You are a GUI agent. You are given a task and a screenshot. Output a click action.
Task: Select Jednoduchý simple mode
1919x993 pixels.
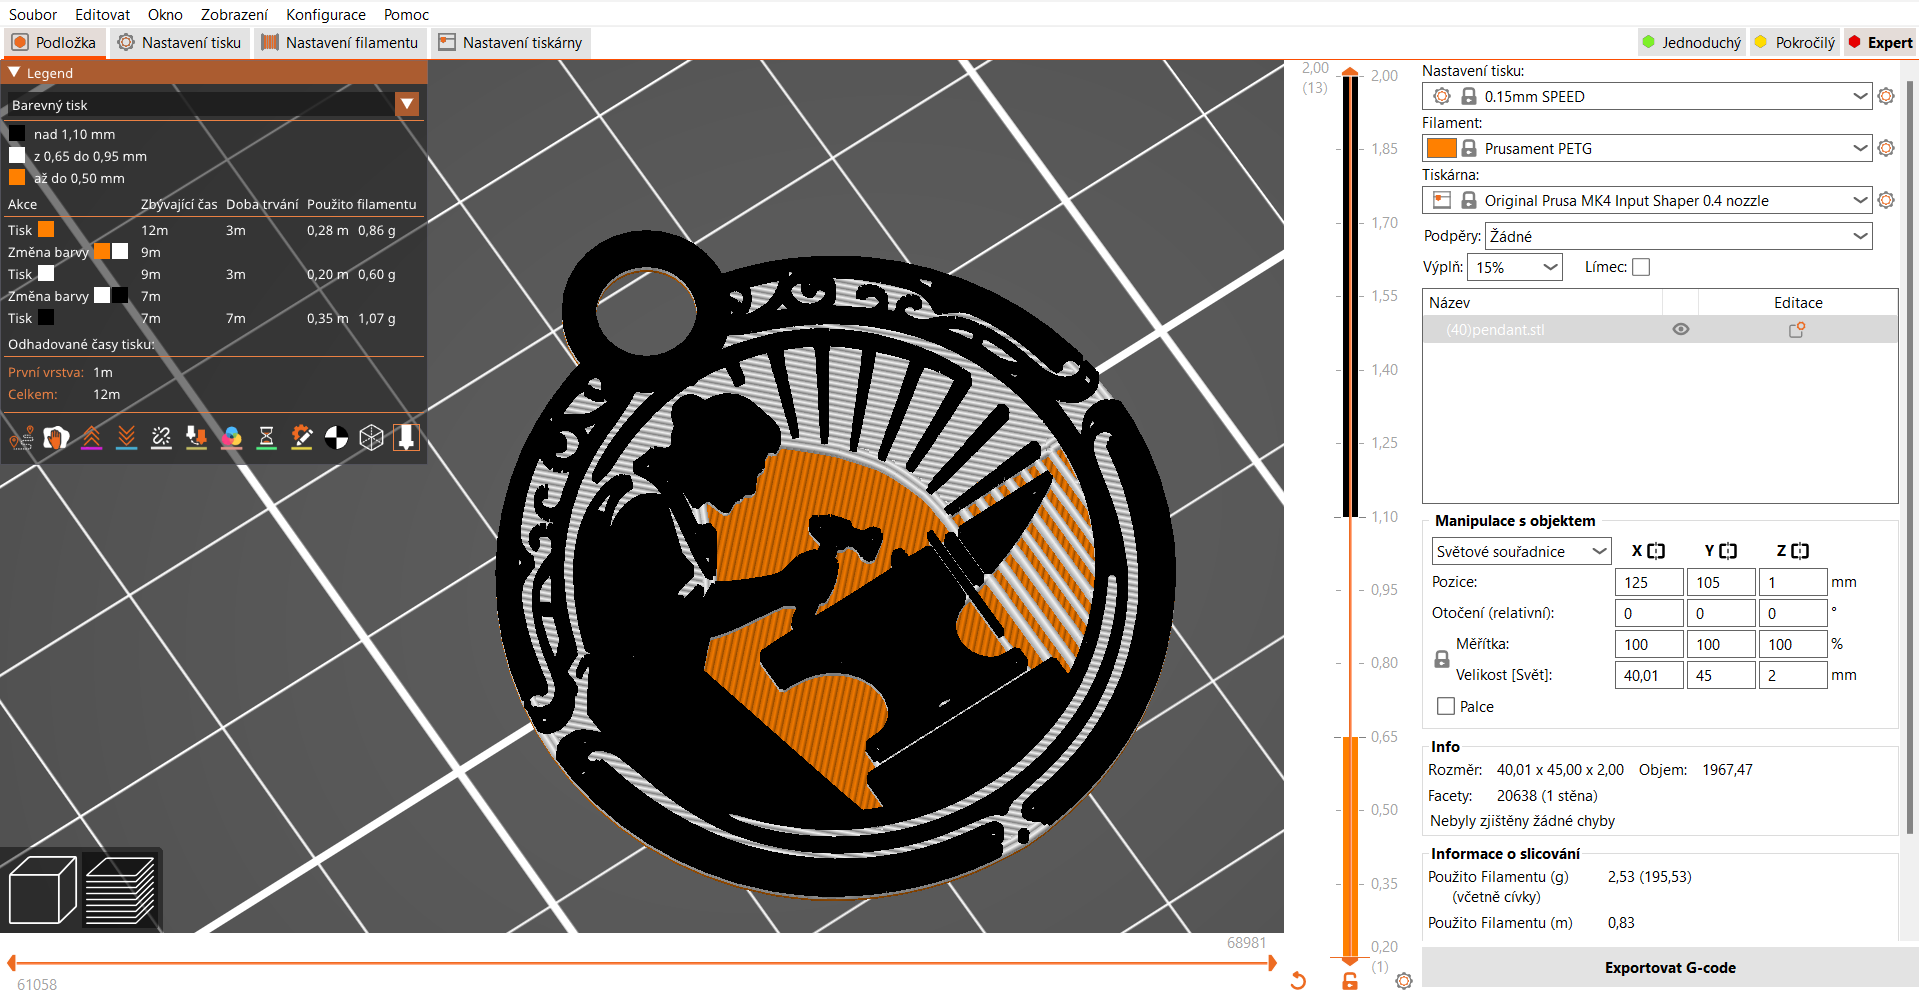point(1691,42)
